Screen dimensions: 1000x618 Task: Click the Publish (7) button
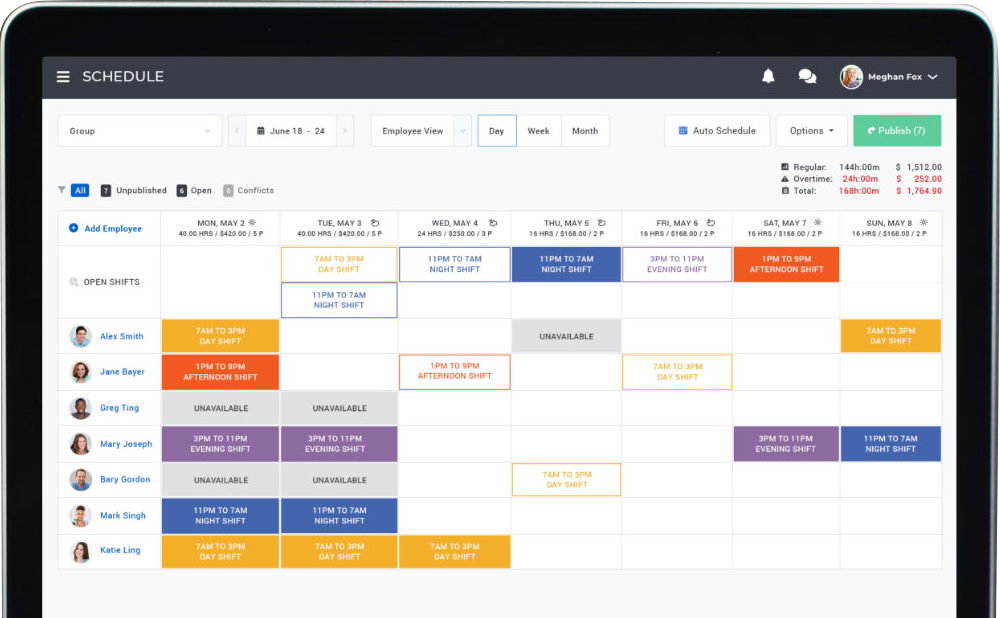click(896, 131)
